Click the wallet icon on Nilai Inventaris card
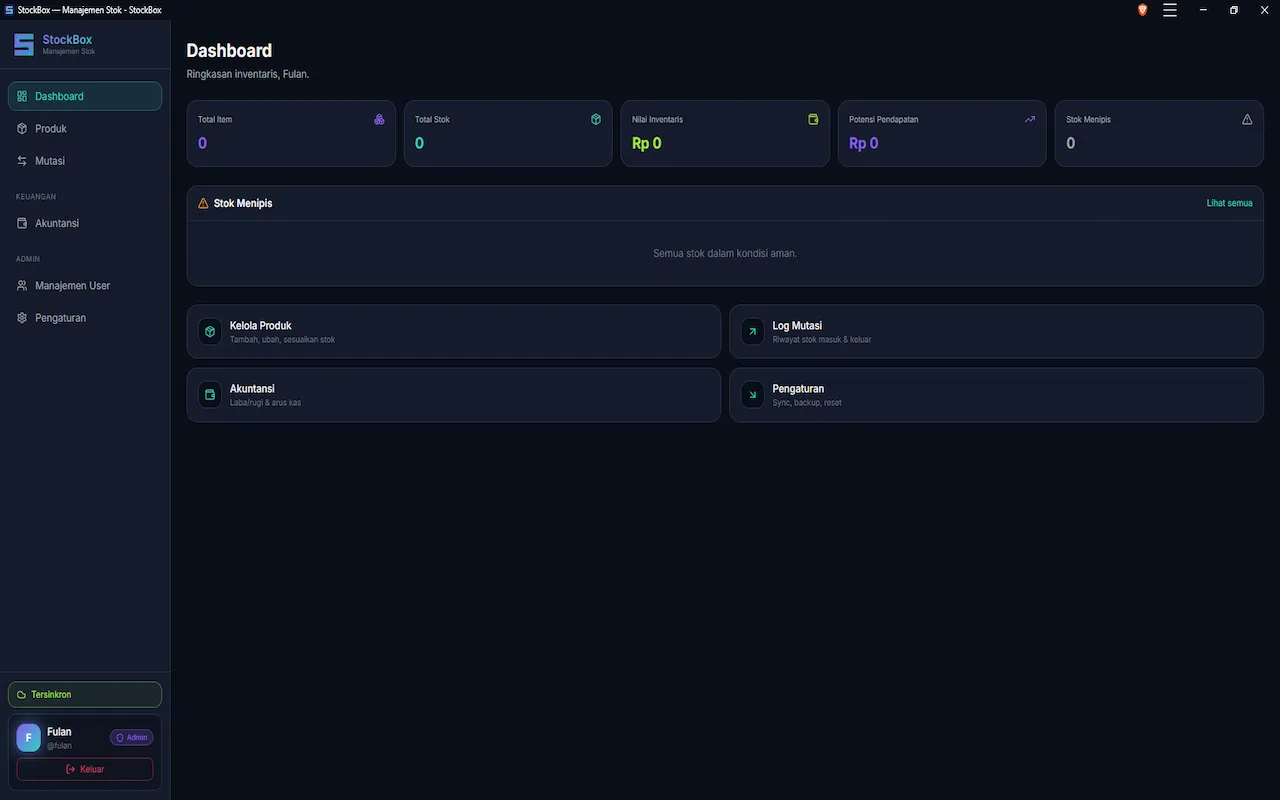 click(x=813, y=119)
